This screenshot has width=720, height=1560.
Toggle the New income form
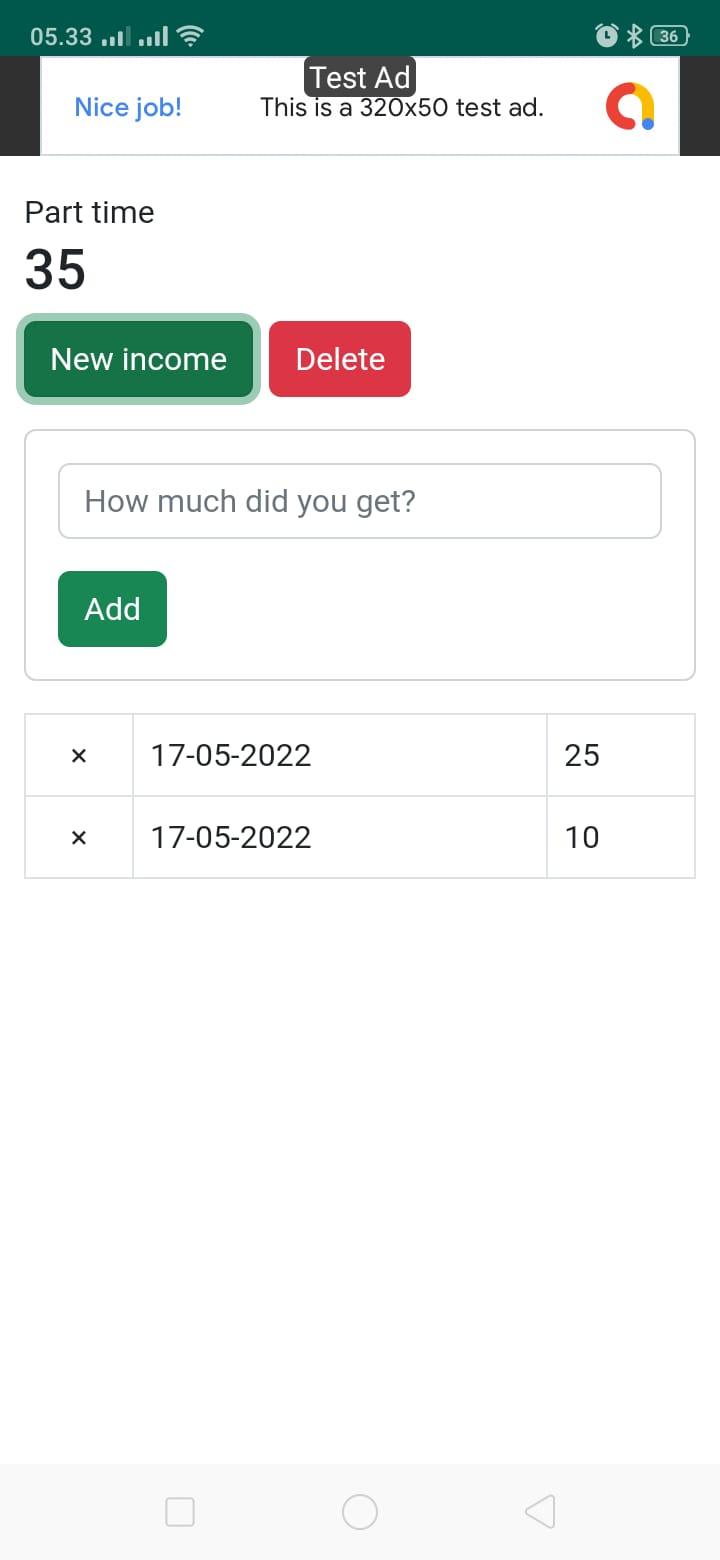[x=139, y=359]
